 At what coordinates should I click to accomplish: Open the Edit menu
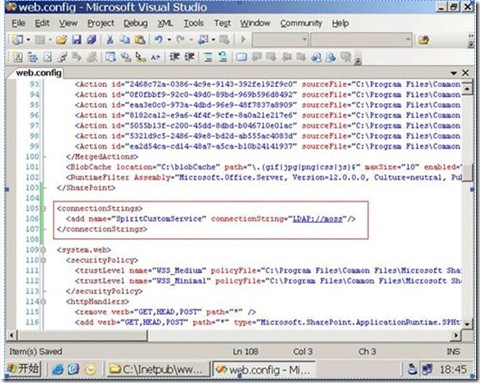point(42,23)
